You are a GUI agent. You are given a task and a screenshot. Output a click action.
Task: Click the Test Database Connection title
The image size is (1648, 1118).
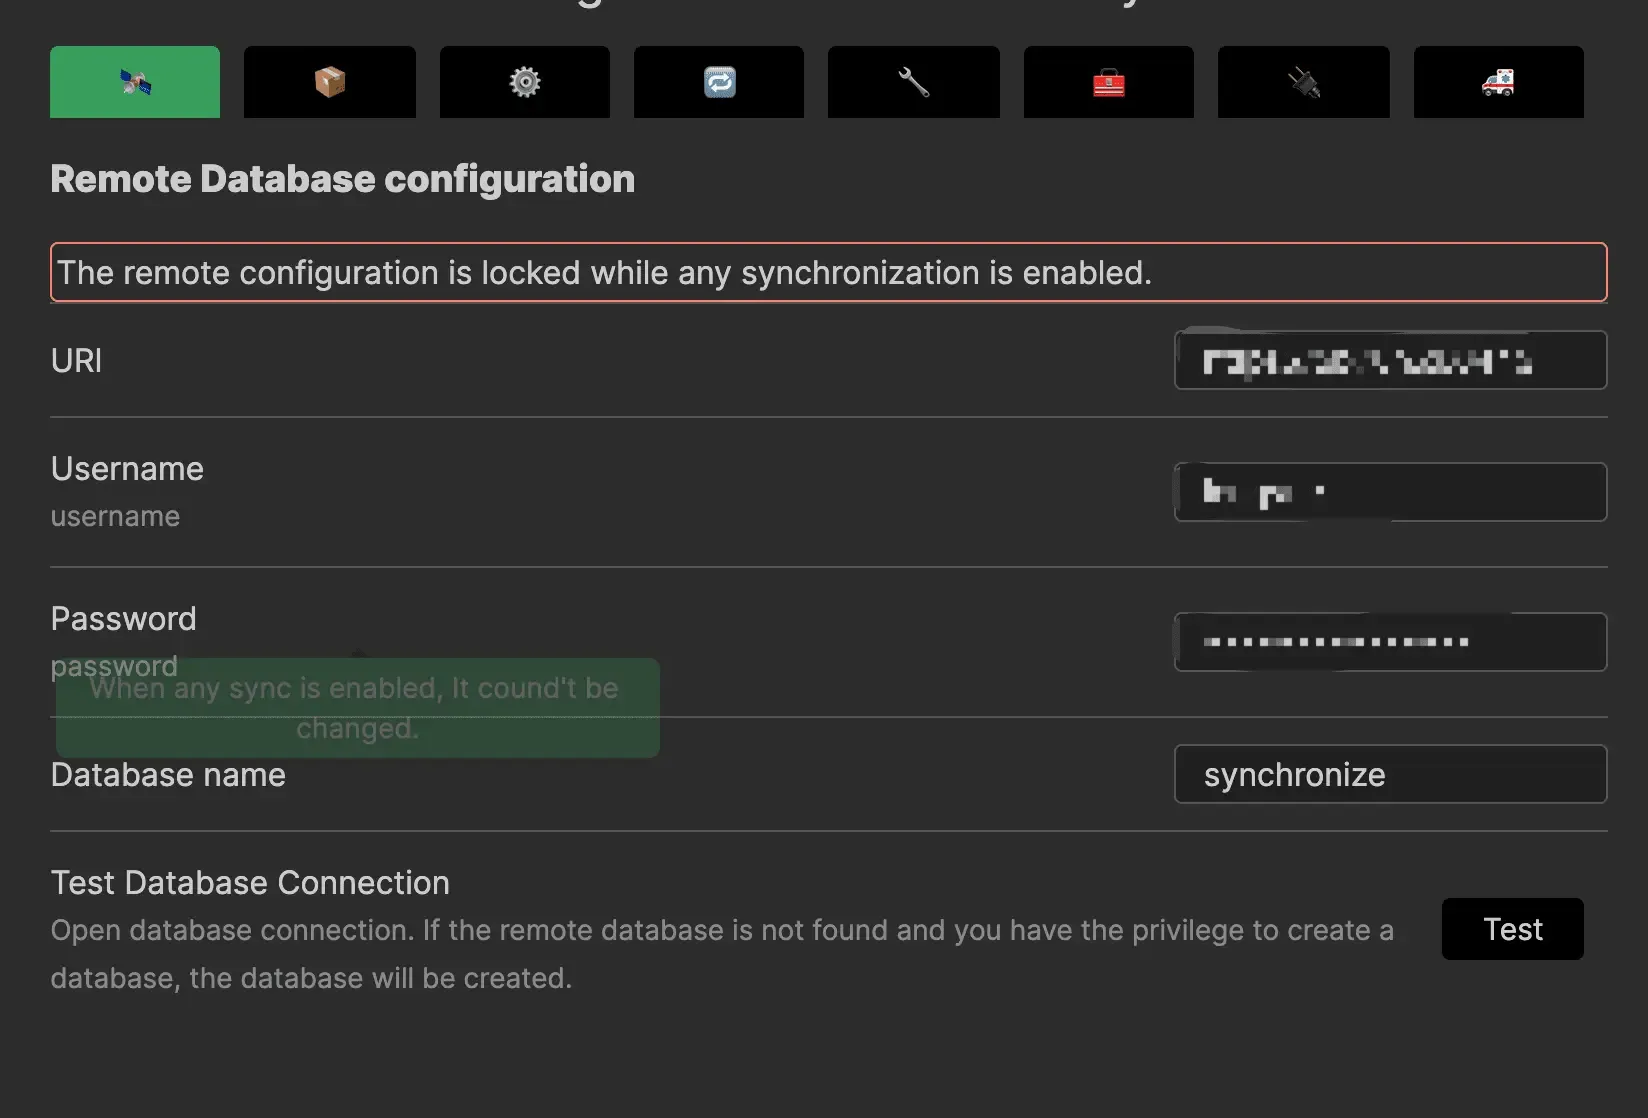point(250,883)
